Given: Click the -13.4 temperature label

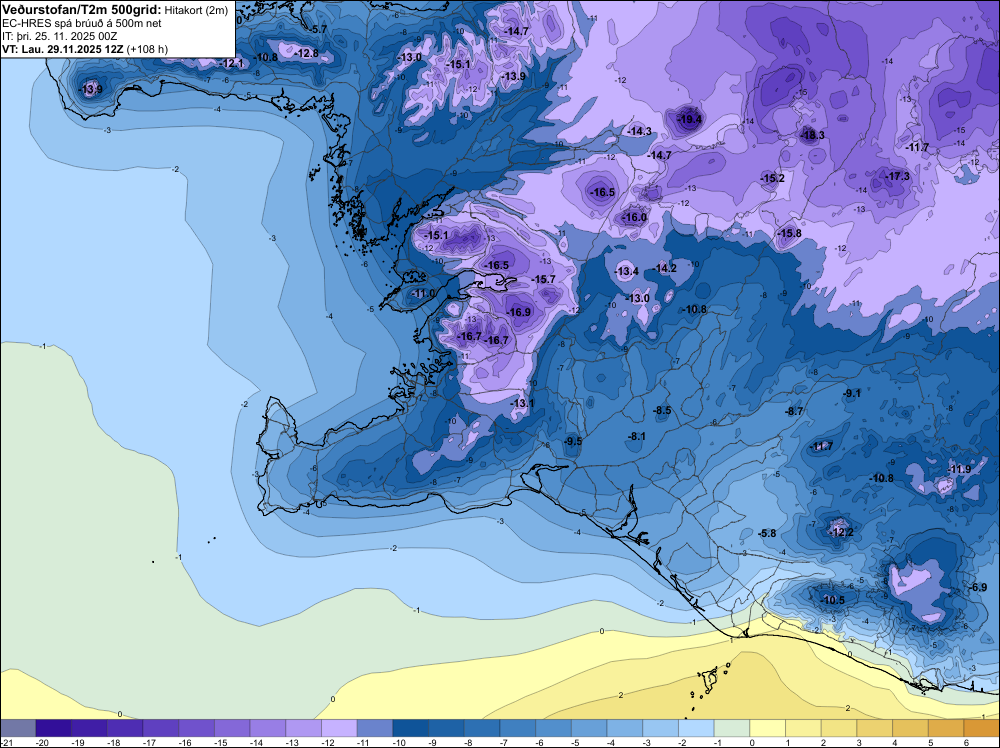Looking at the screenshot, I should coord(626,272).
